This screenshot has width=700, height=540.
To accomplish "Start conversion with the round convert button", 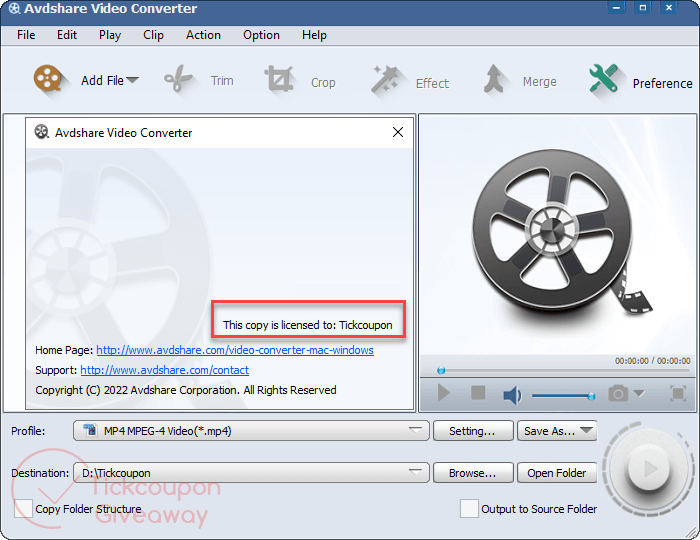I will [x=648, y=469].
